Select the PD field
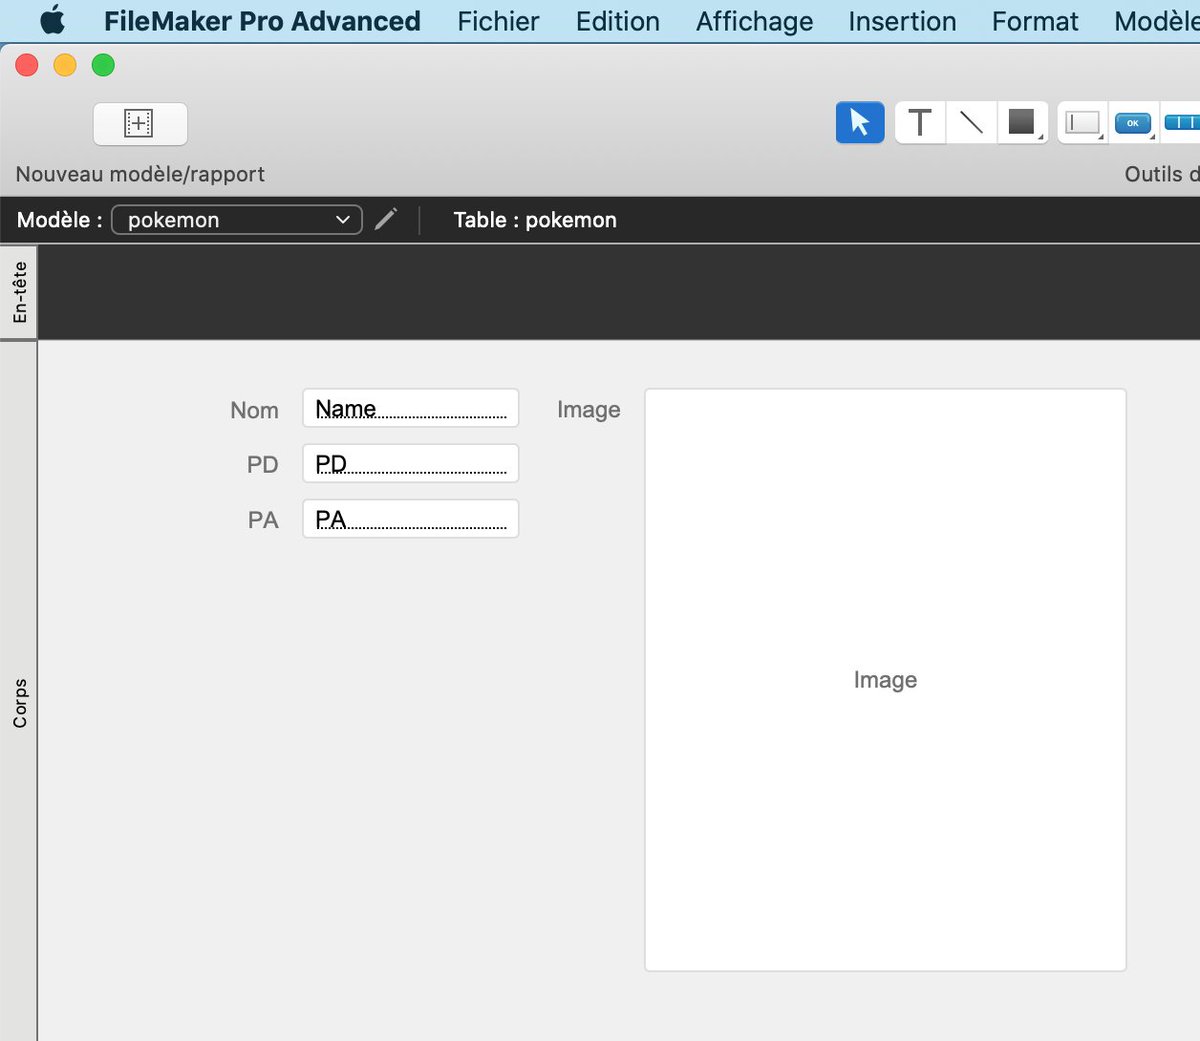1200x1041 pixels. [x=411, y=463]
